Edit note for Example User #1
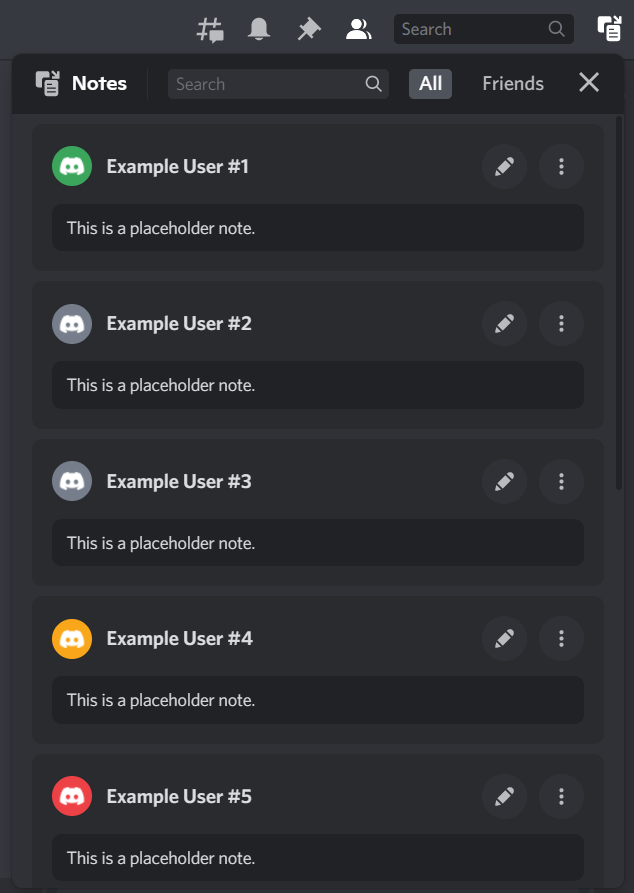634x893 pixels. [x=504, y=166]
